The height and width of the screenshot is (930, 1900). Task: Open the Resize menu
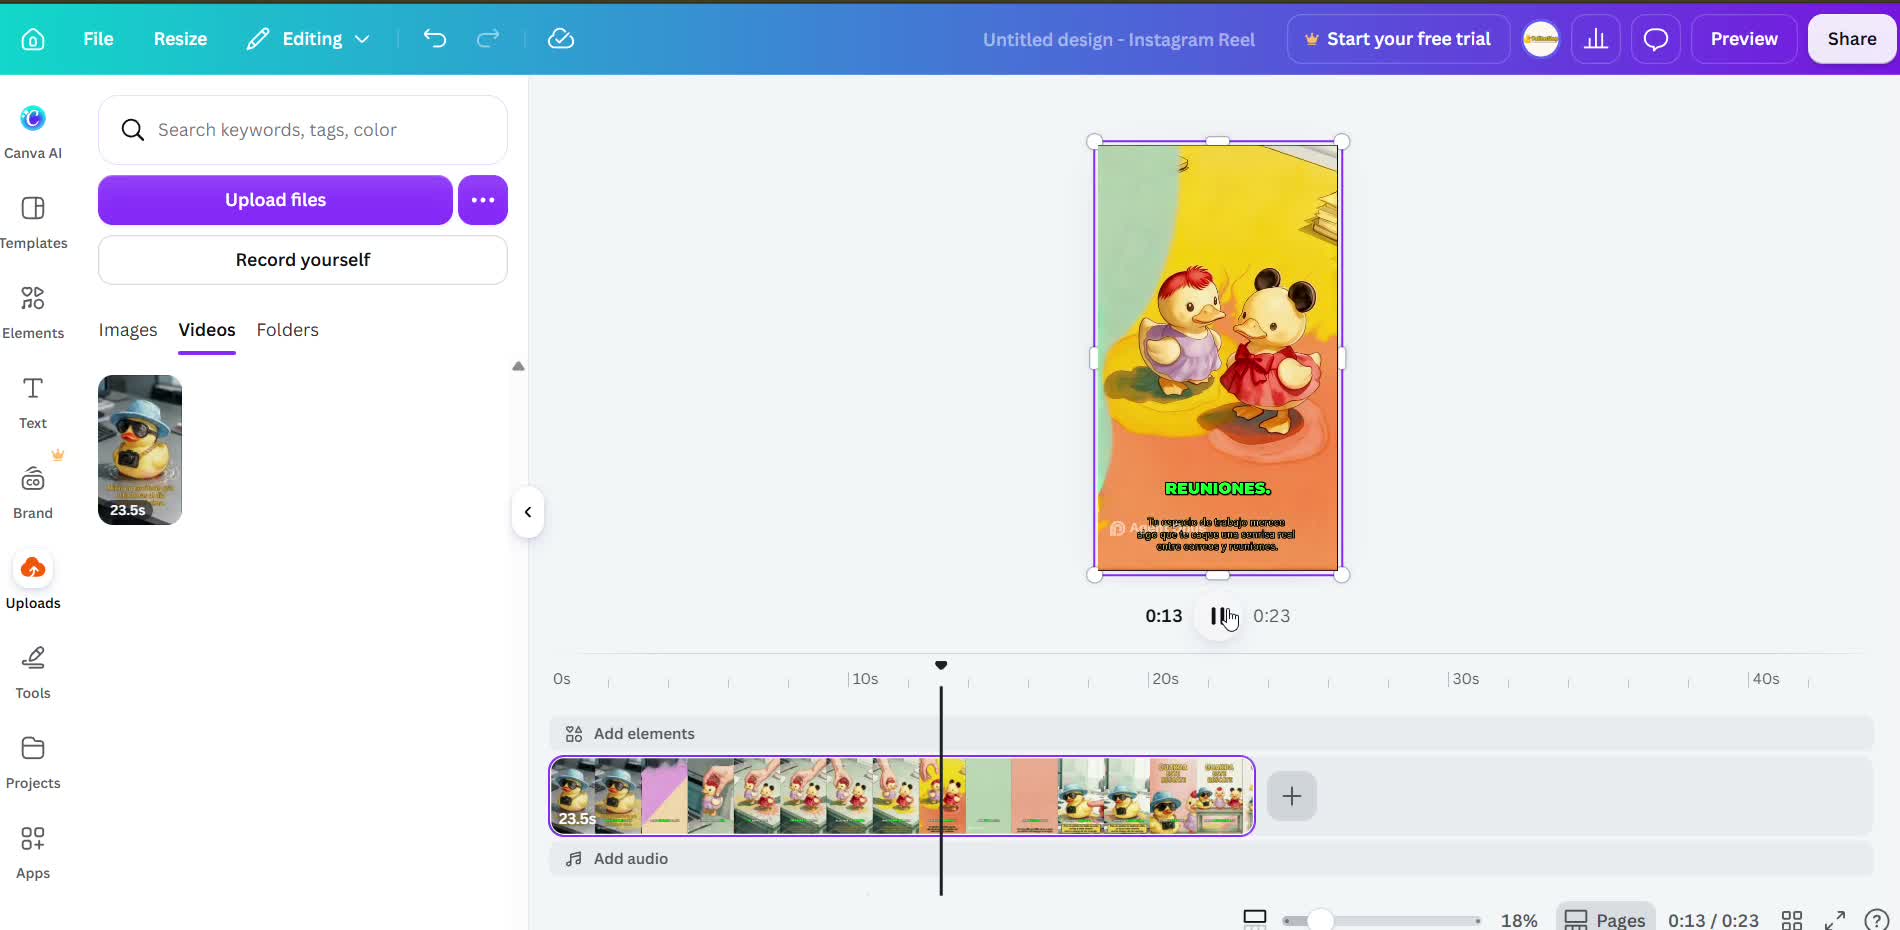(180, 39)
